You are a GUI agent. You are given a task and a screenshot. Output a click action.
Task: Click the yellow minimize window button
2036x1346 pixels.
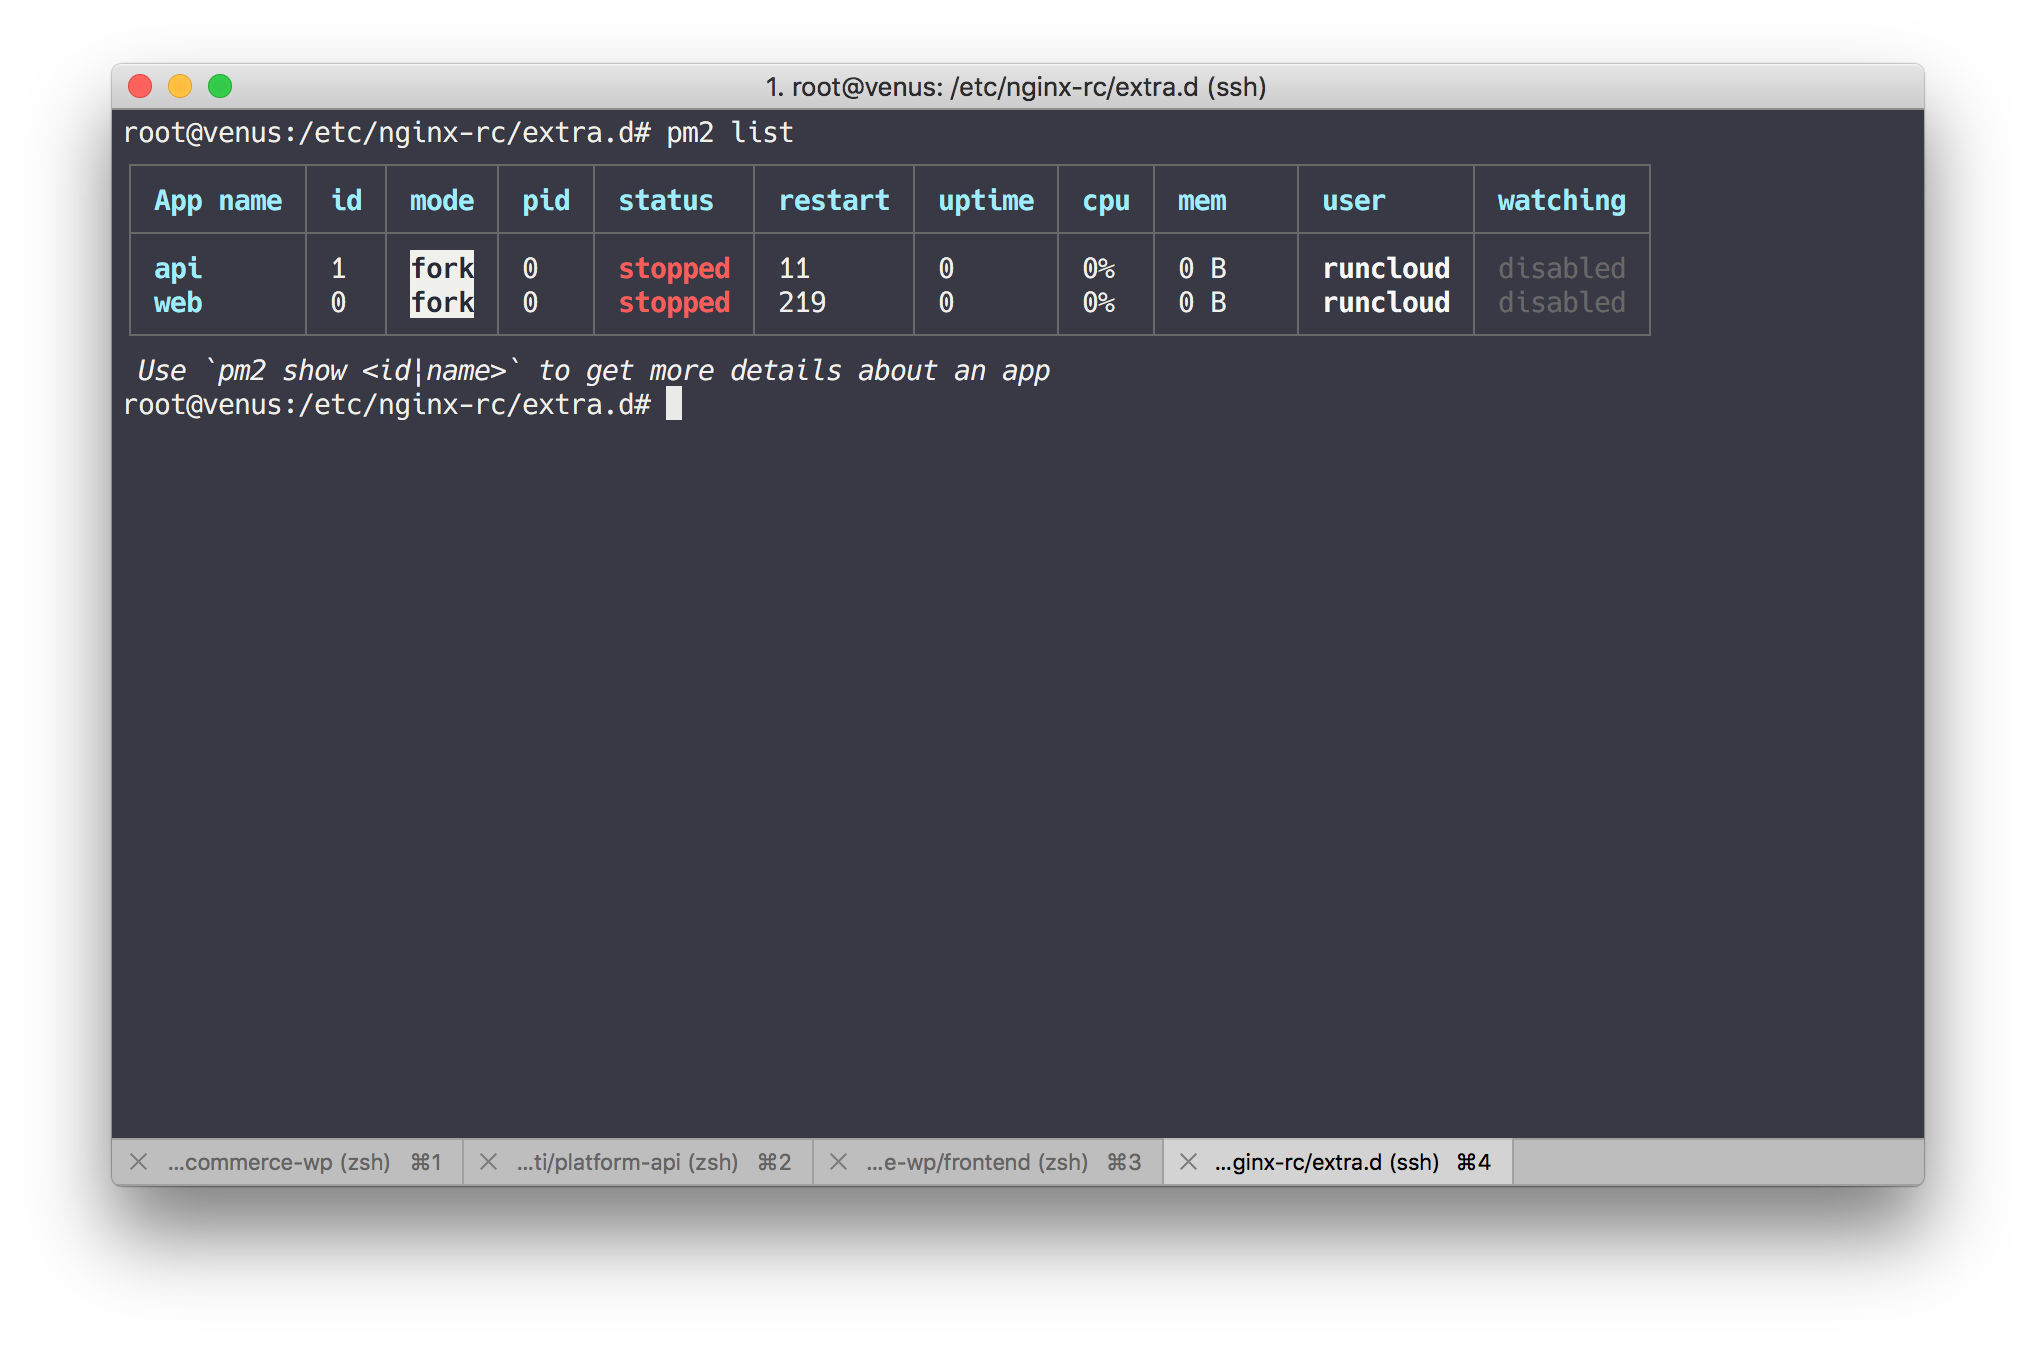[180, 87]
